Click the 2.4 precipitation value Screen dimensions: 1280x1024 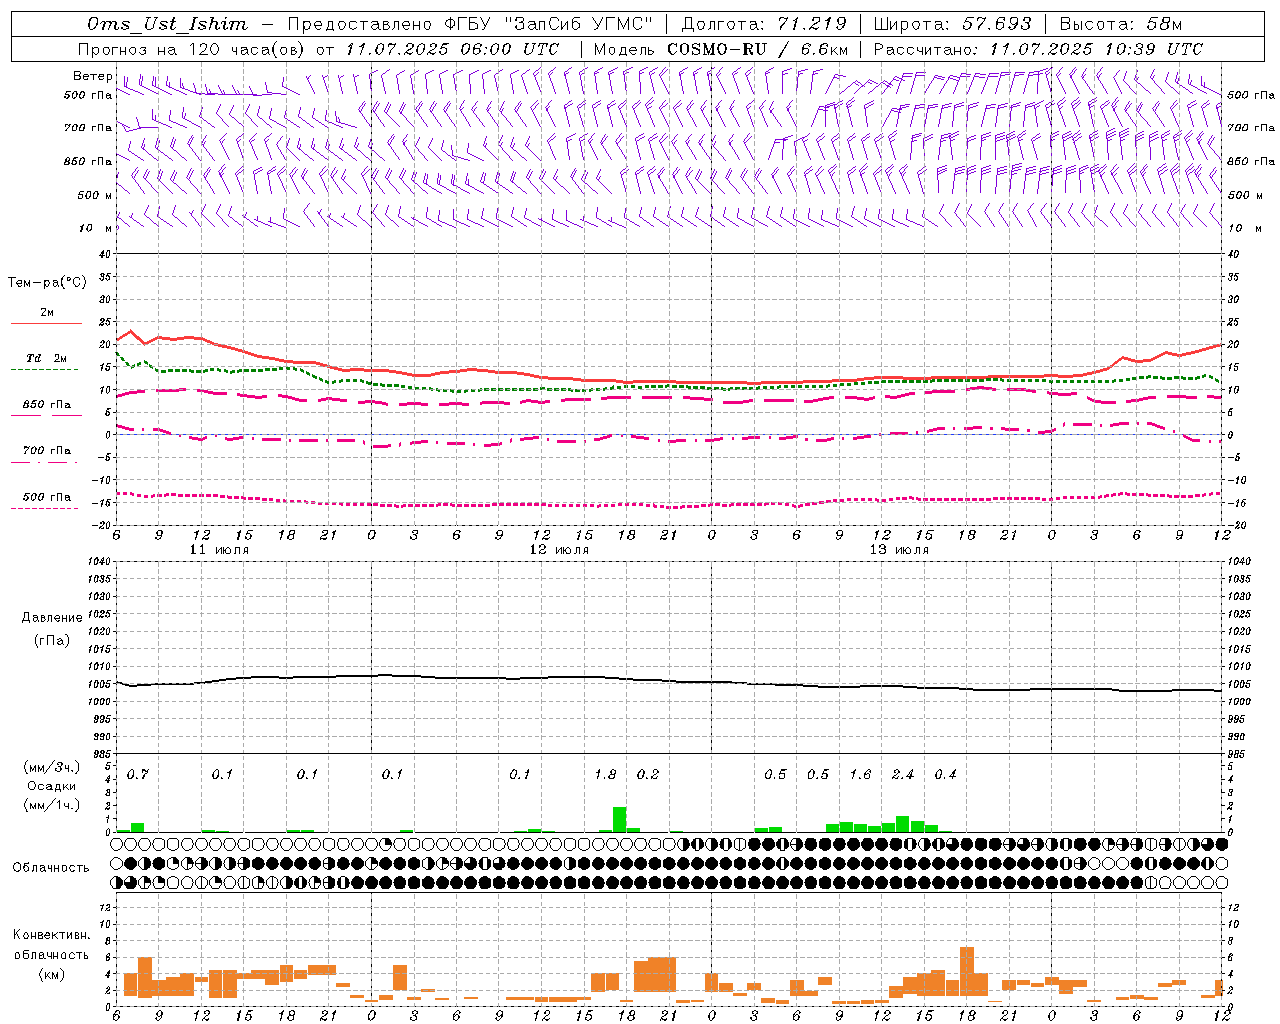coord(903,775)
